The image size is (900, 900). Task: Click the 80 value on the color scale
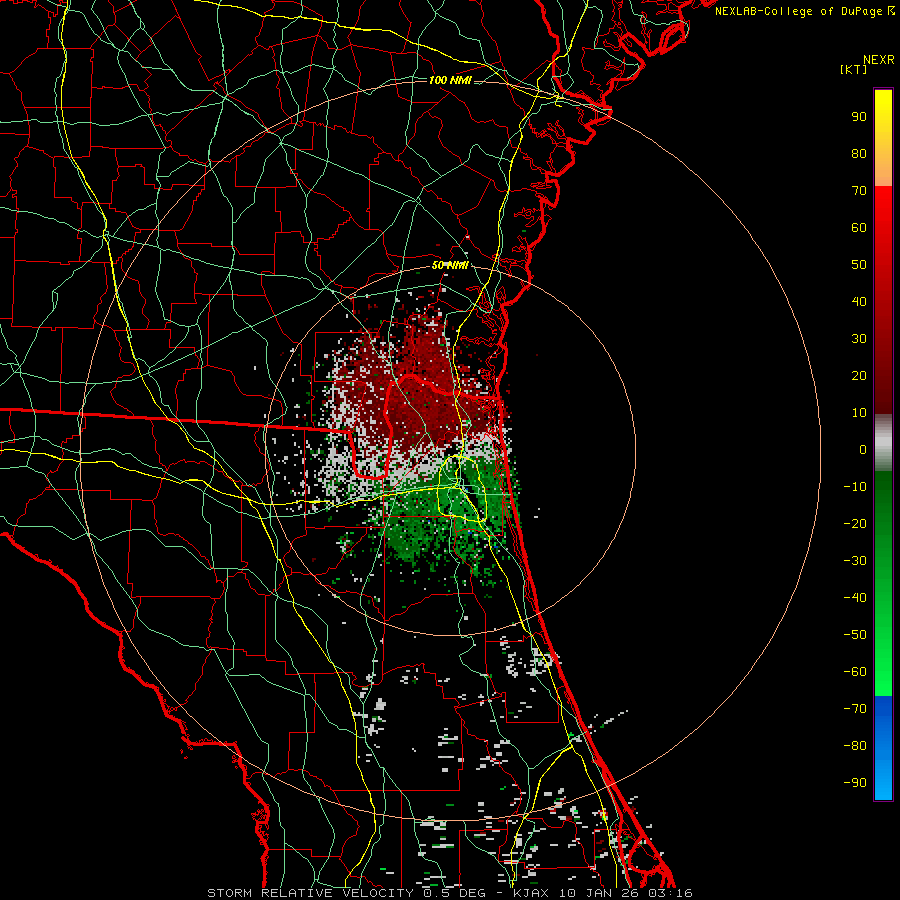859,154
